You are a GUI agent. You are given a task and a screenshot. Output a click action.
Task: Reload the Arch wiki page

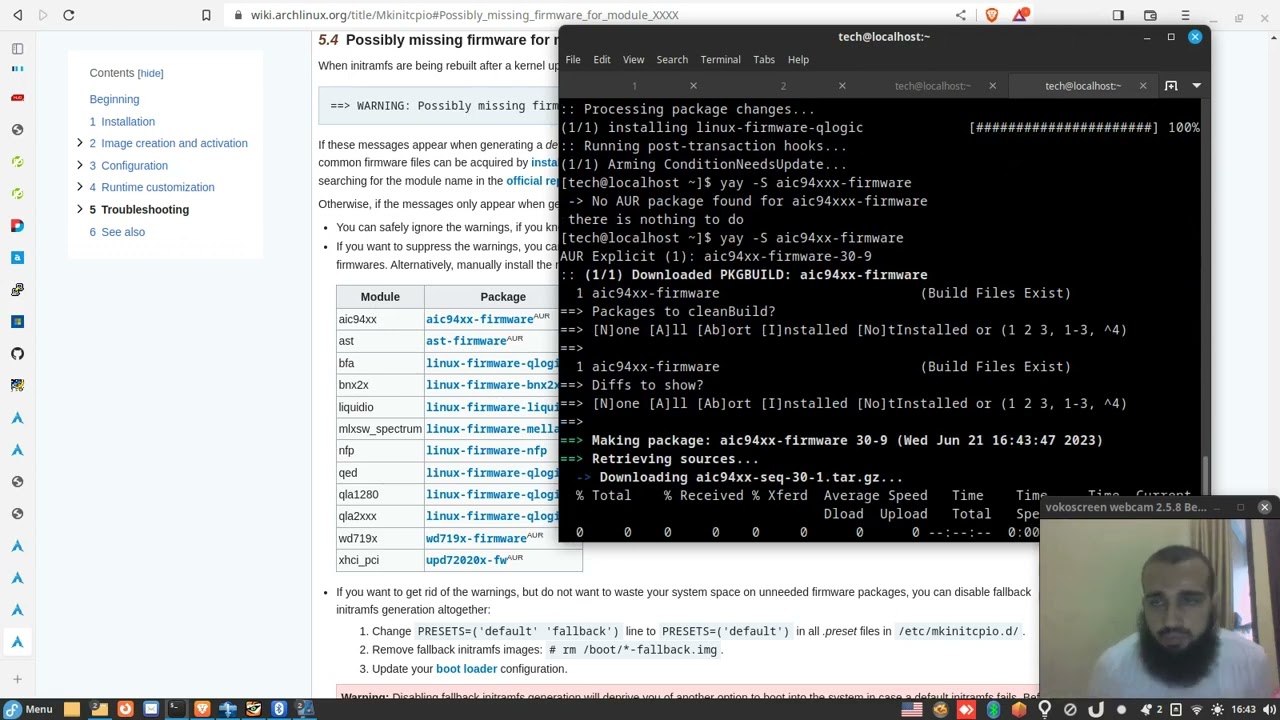tap(69, 15)
